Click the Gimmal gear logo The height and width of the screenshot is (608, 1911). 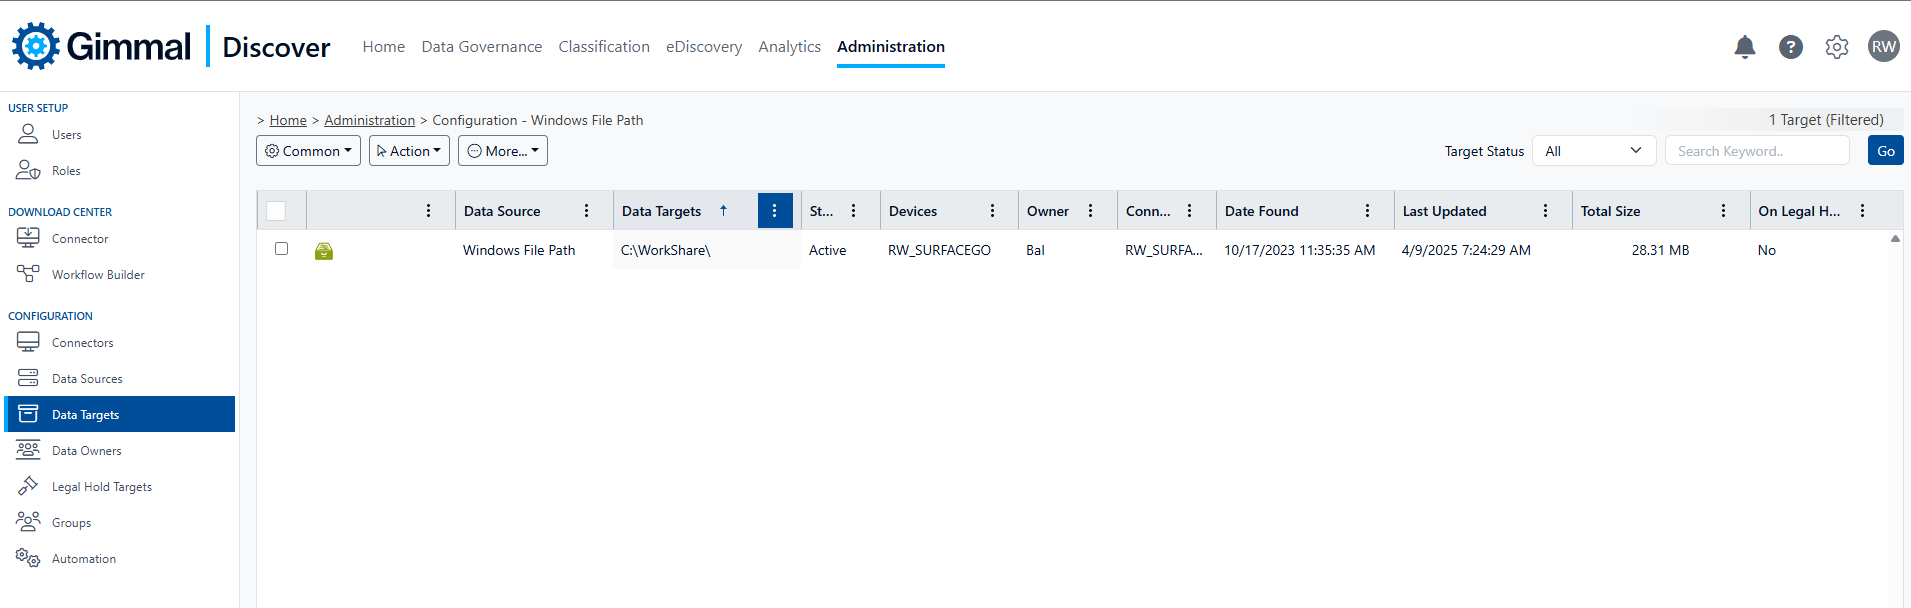36,46
